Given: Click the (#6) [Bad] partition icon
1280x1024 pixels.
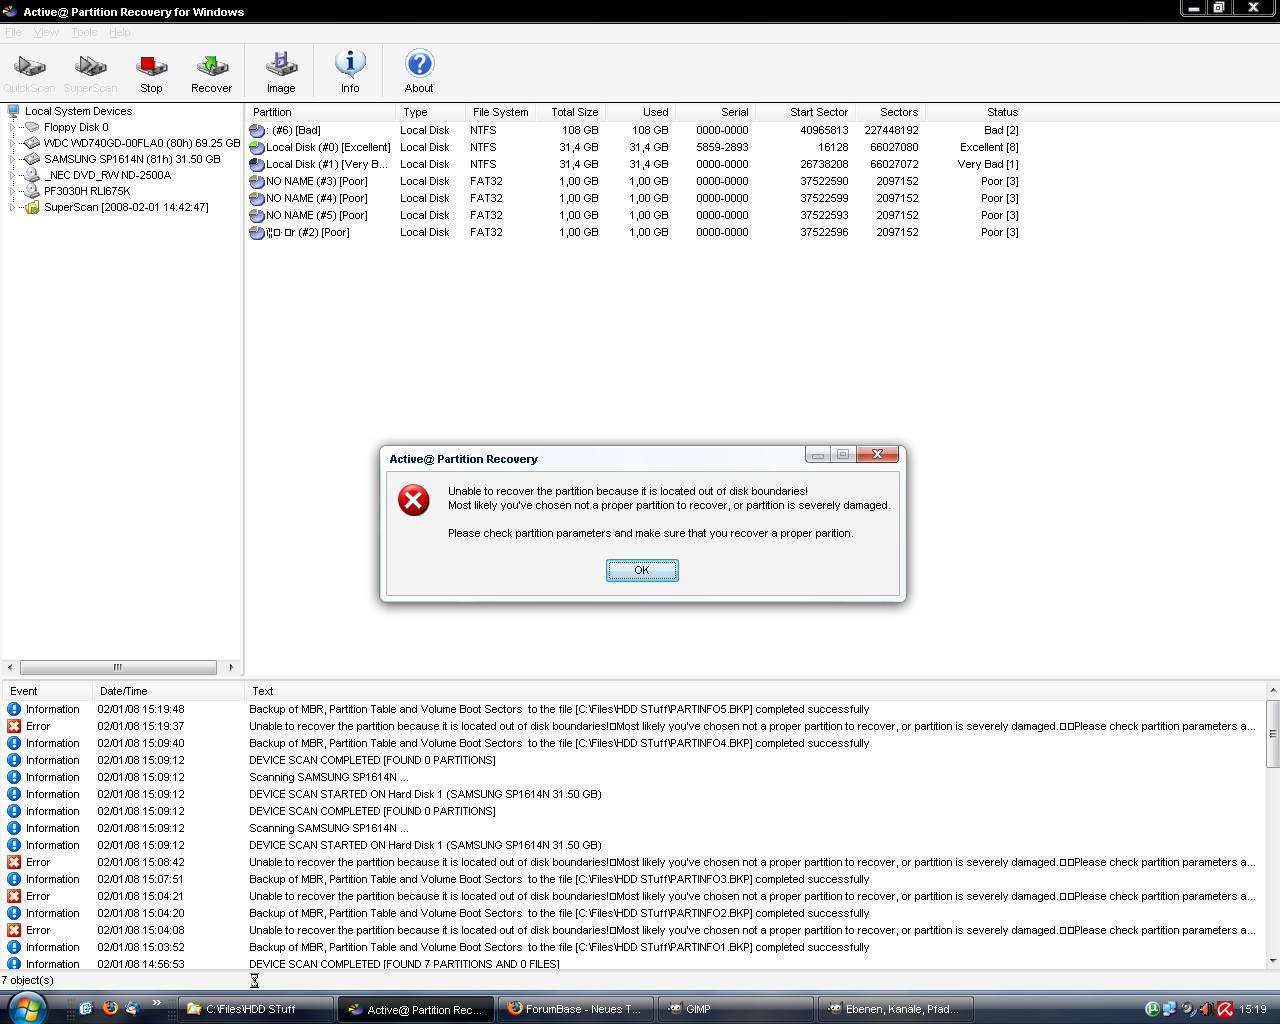Looking at the screenshot, I should 257,130.
